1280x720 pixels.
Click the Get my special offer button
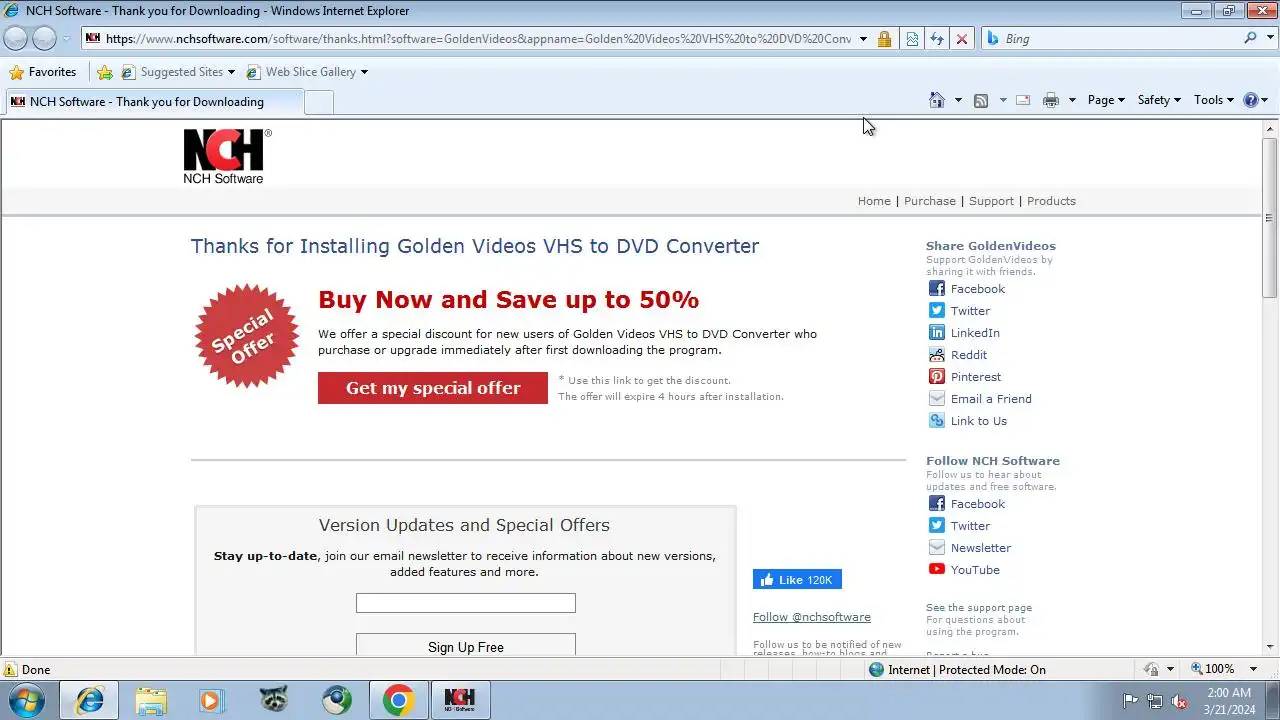coord(433,388)
